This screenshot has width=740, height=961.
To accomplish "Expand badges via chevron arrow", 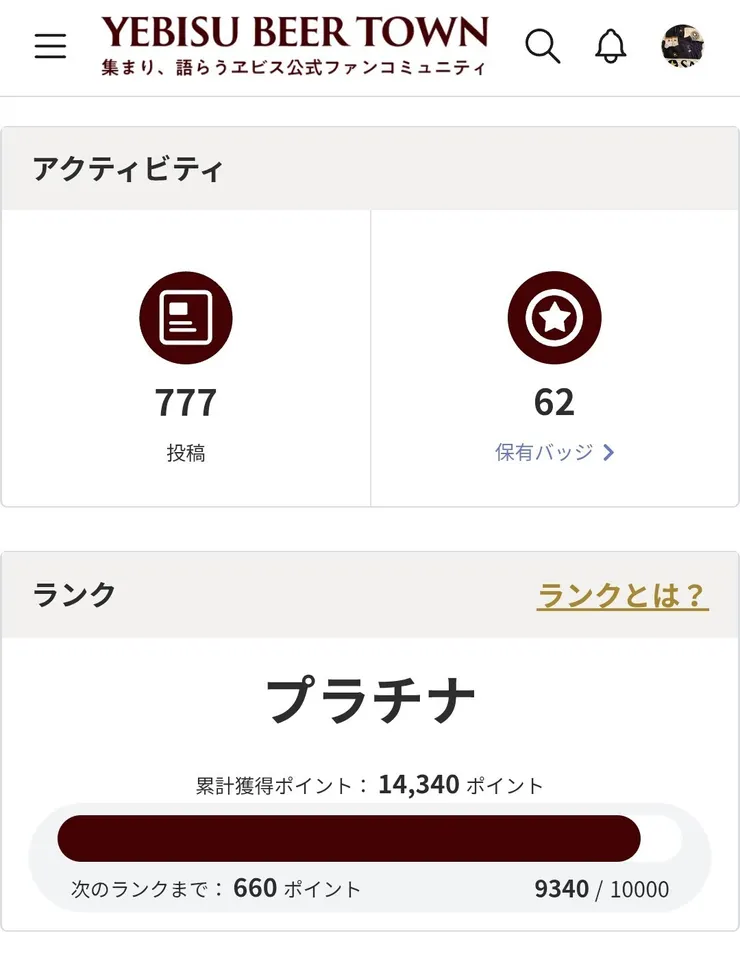I will (x=609, y=453).
